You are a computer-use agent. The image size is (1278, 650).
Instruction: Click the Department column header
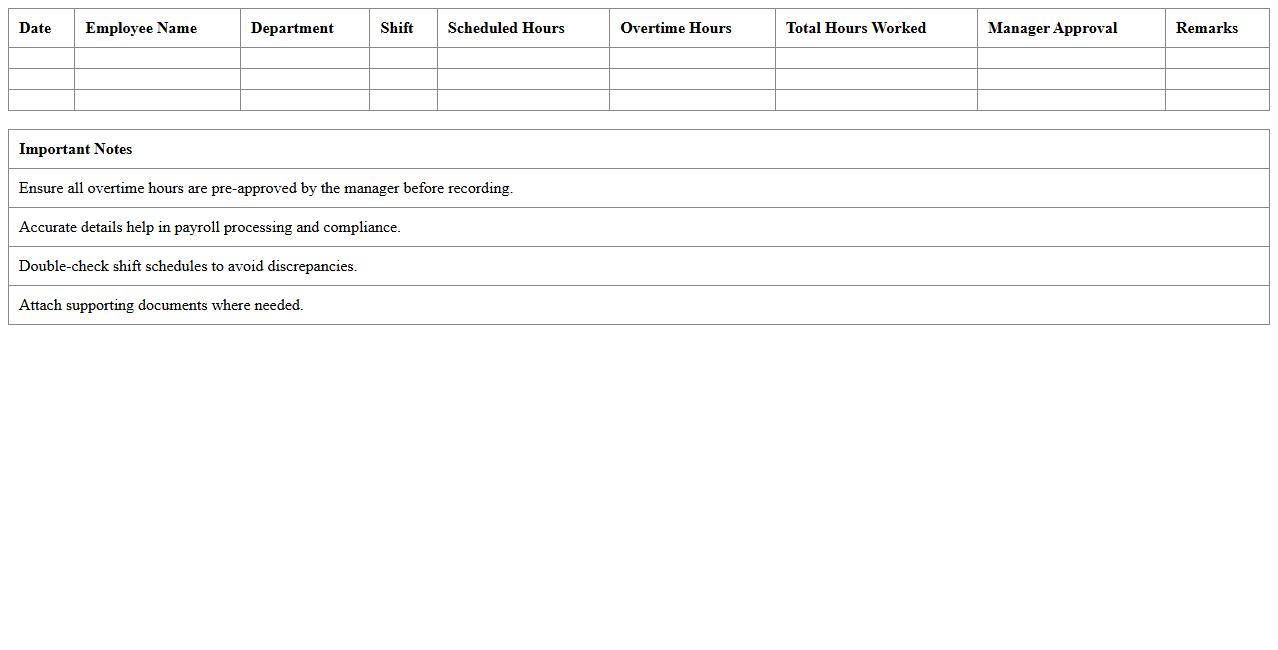tap(292, 28)
